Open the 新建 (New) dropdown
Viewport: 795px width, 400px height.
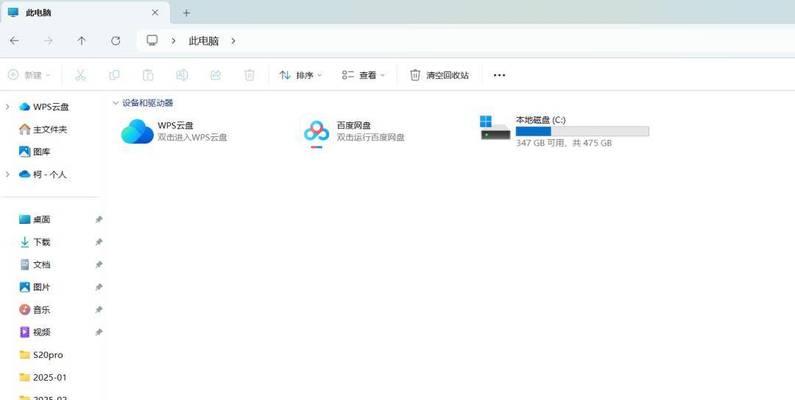point(29,75)
